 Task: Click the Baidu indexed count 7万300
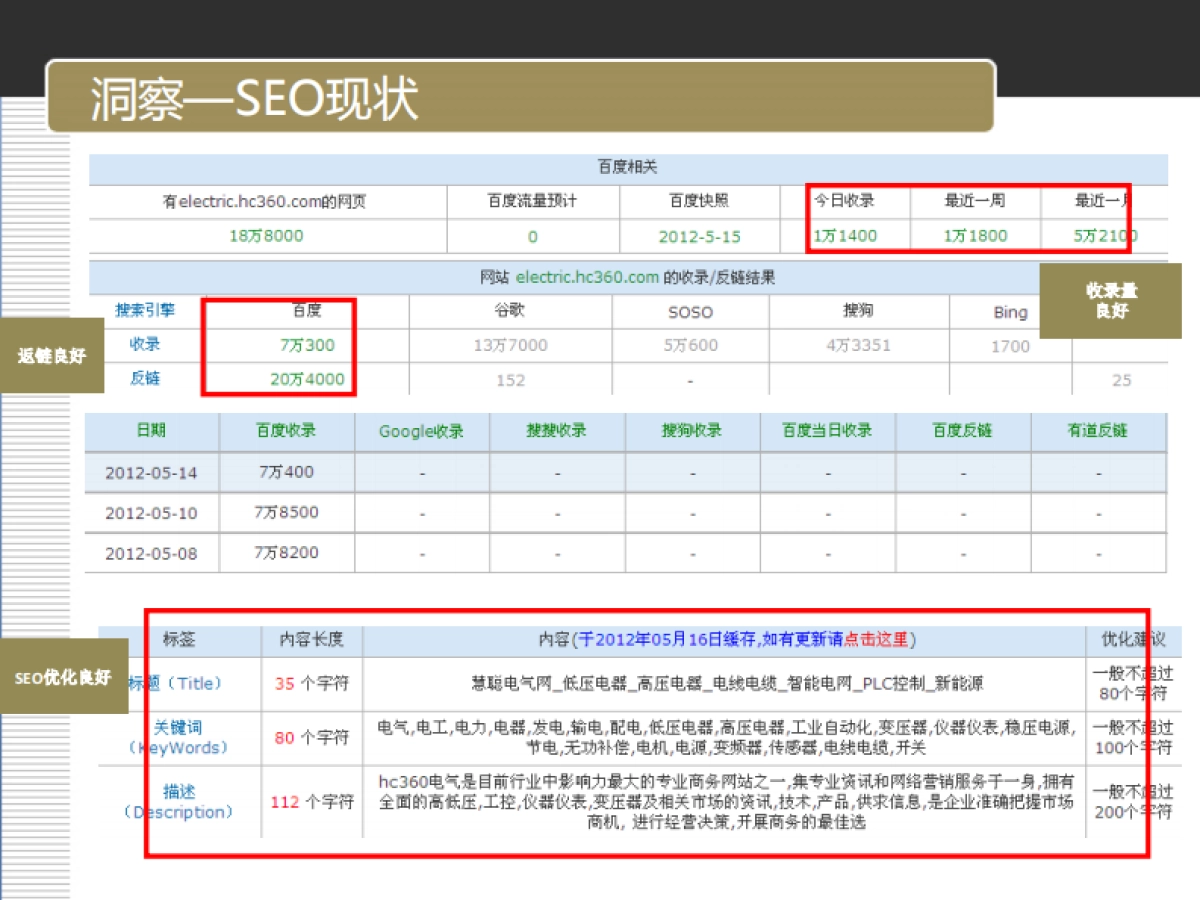(307, 345)
